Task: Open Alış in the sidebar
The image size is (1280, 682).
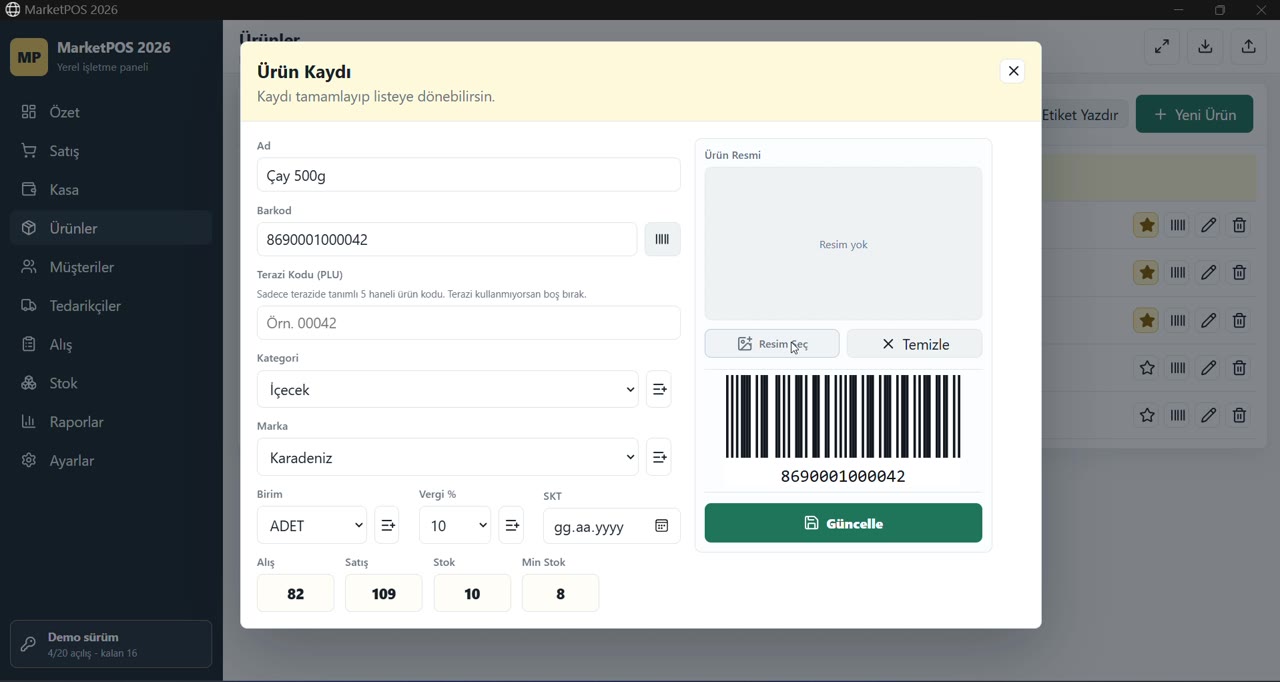Action: click(111, 344)
